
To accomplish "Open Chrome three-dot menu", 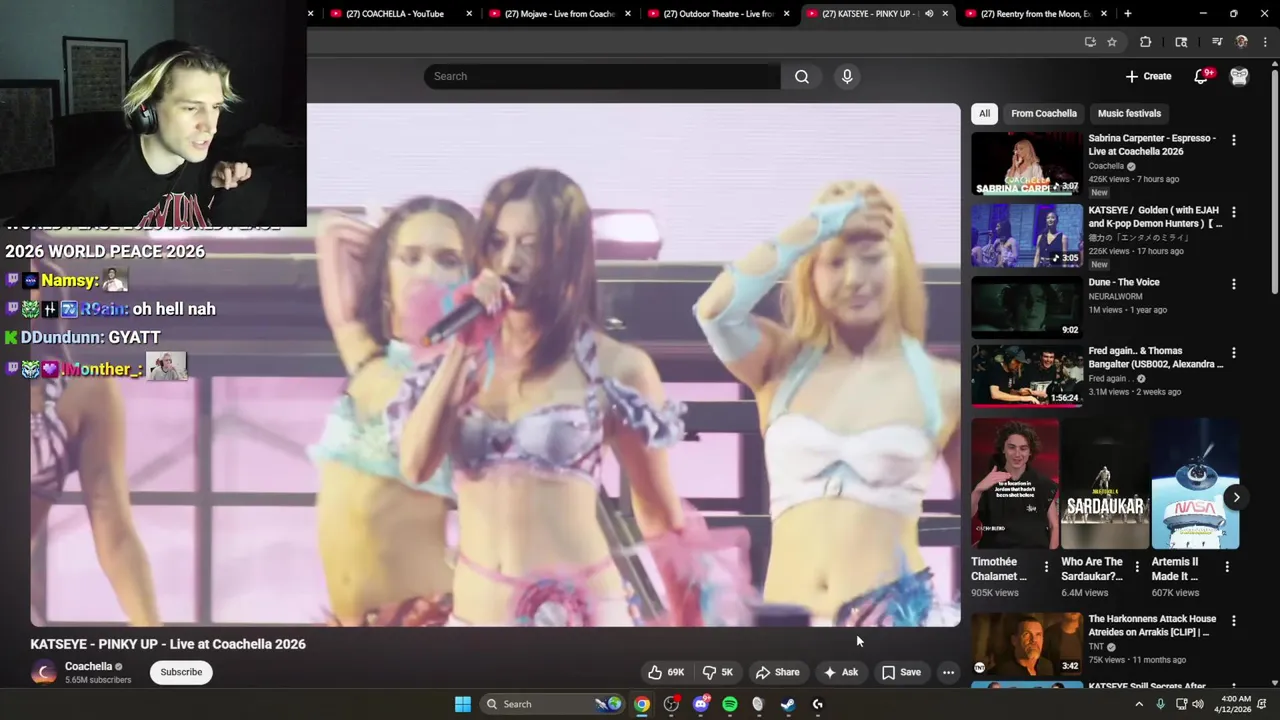I will [x=1265, y=42].
